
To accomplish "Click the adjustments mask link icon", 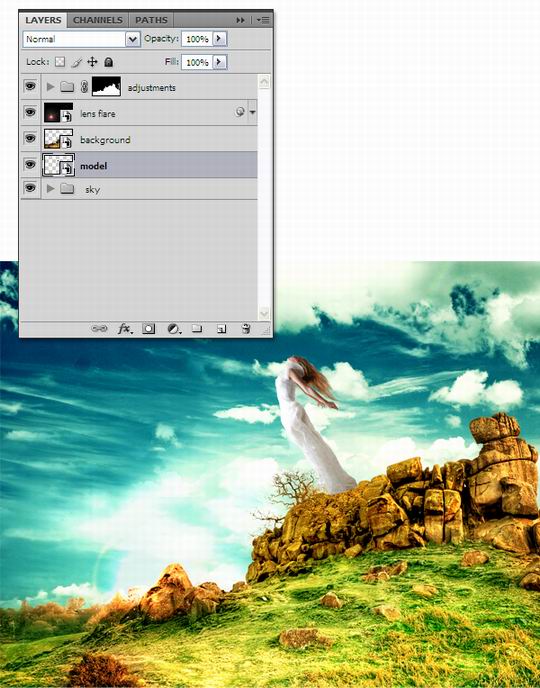I will (84, 87).
